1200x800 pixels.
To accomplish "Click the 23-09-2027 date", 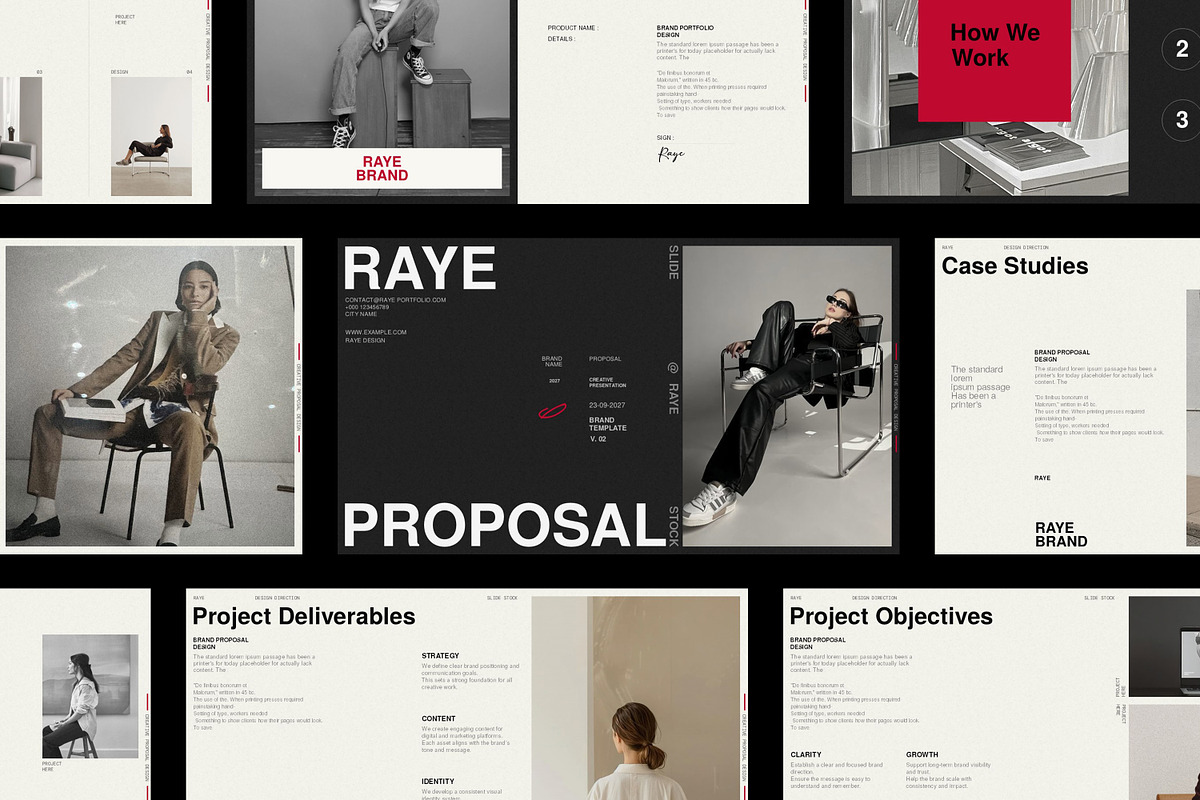I will (x=607, y=405).
